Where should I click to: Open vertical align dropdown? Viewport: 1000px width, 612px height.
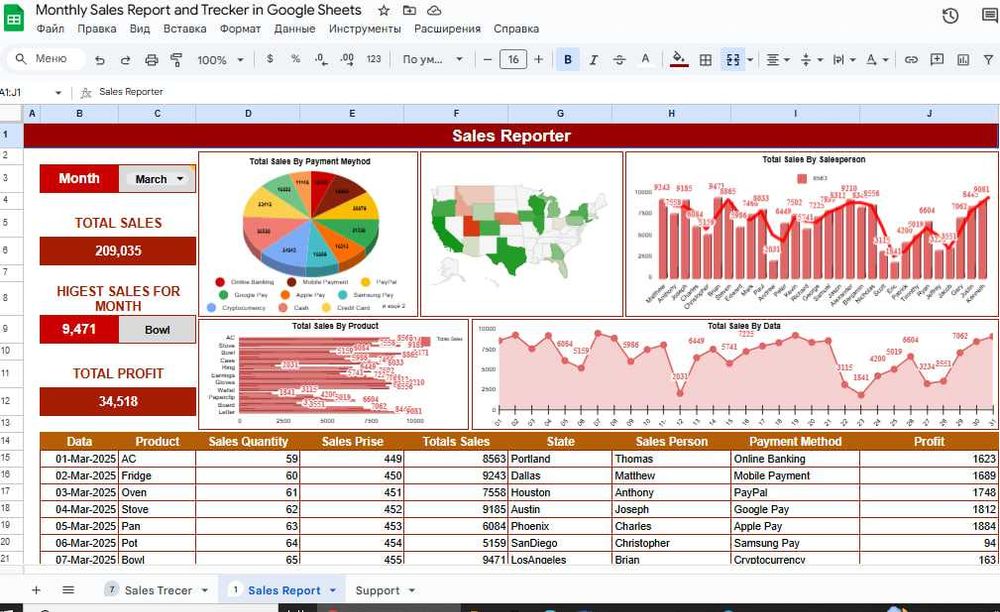point(811,59)
